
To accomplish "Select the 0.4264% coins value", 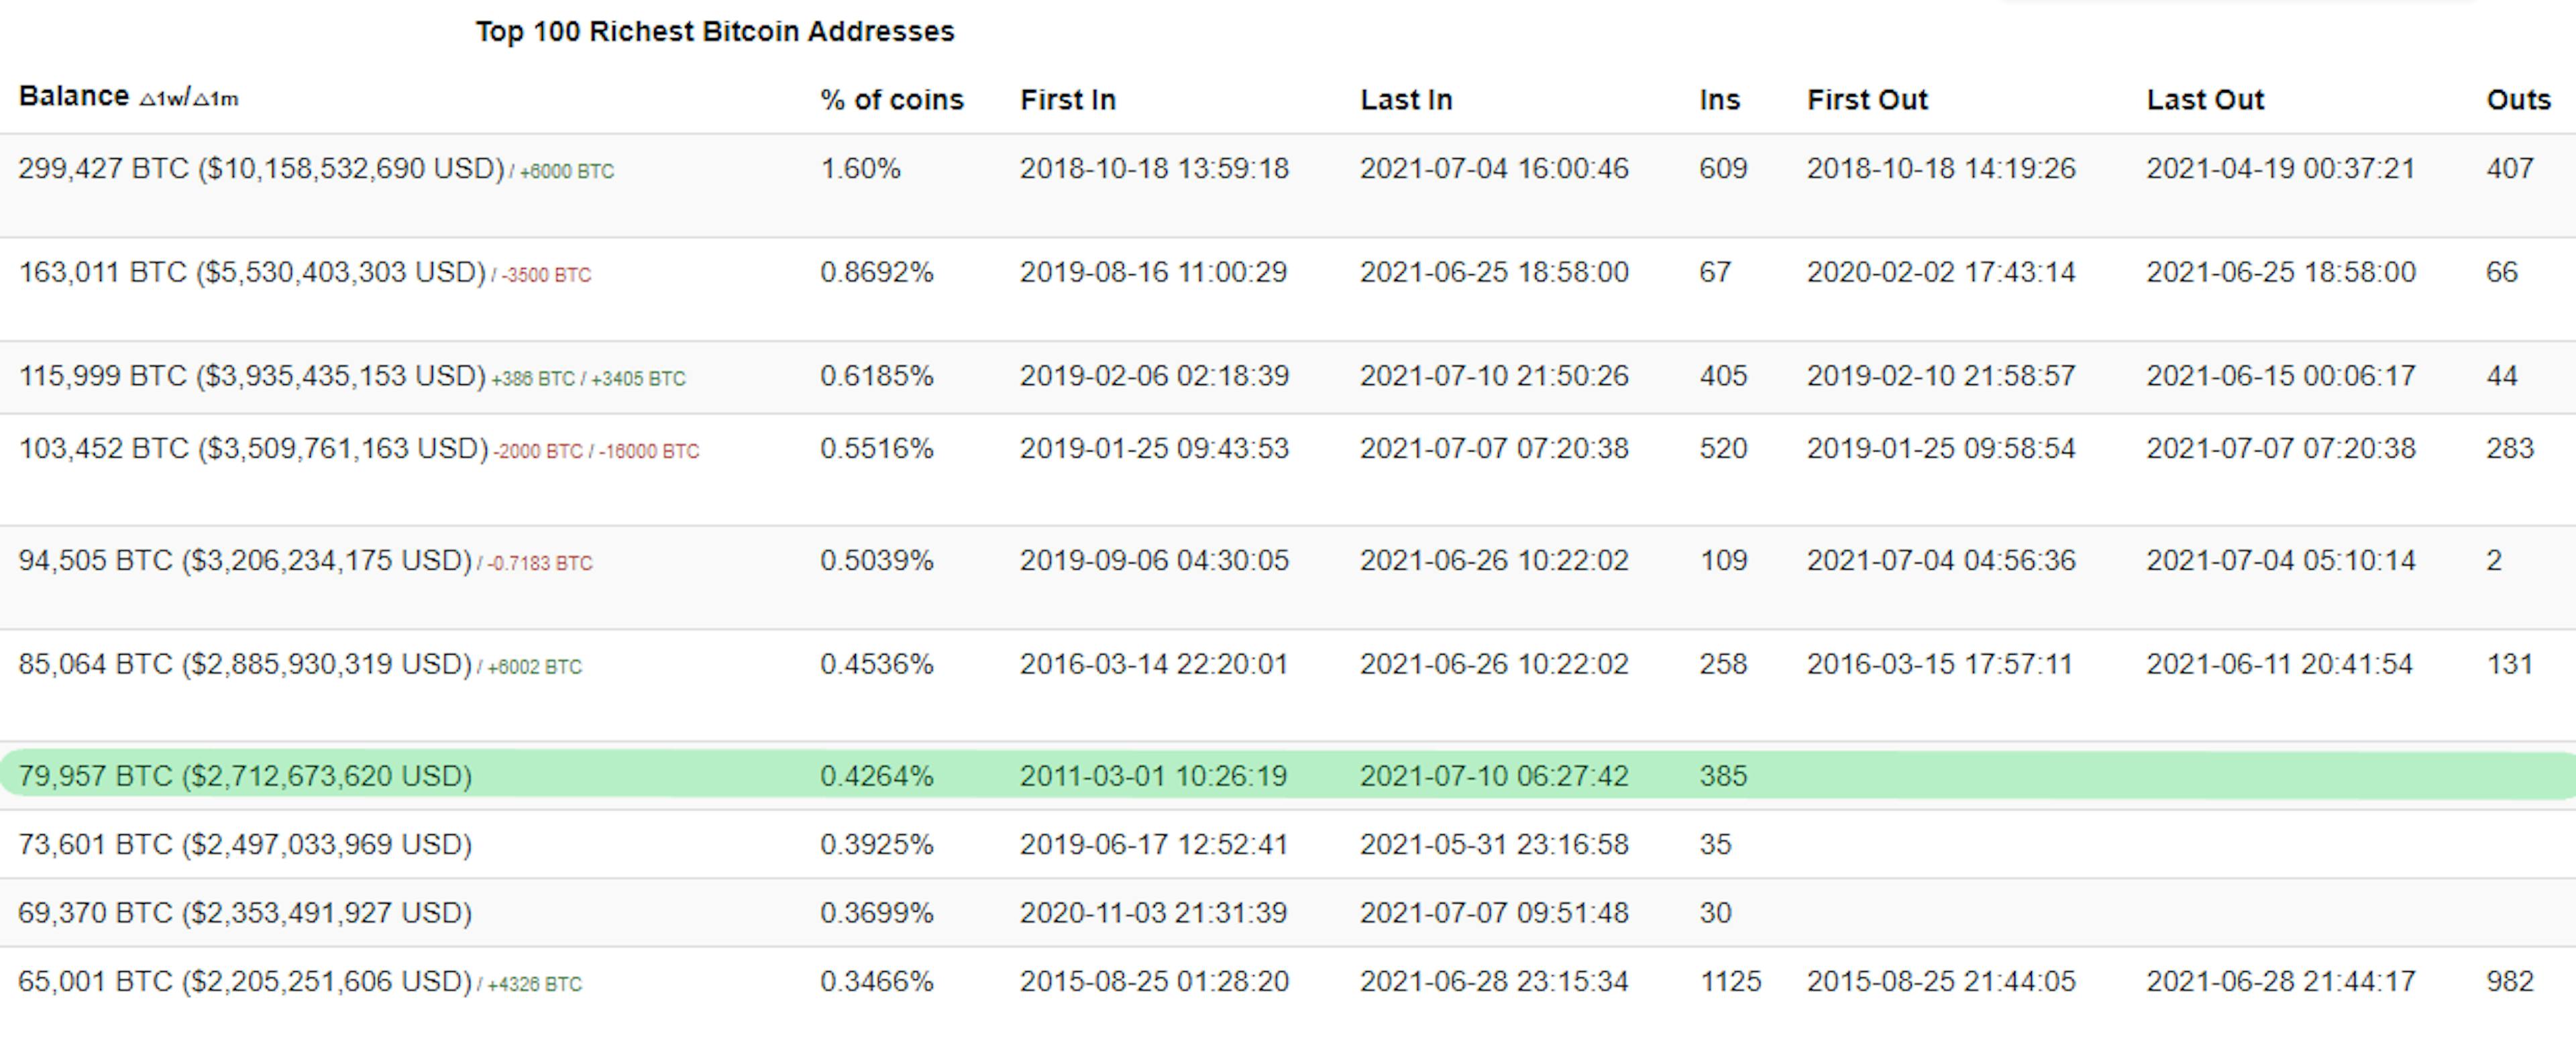I will click(876, 776).
